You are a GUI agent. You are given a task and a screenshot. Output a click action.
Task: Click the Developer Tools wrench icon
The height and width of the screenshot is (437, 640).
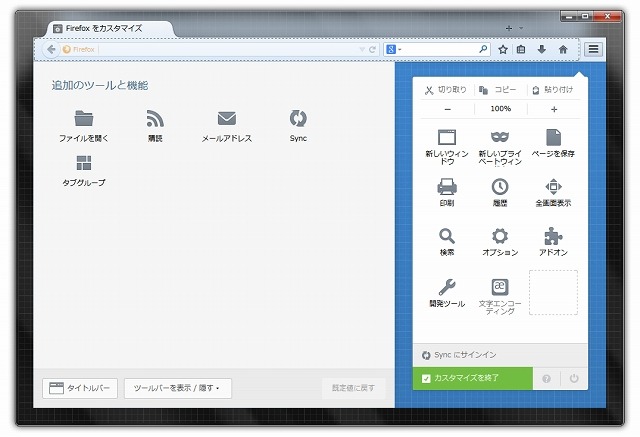[447, 287]
